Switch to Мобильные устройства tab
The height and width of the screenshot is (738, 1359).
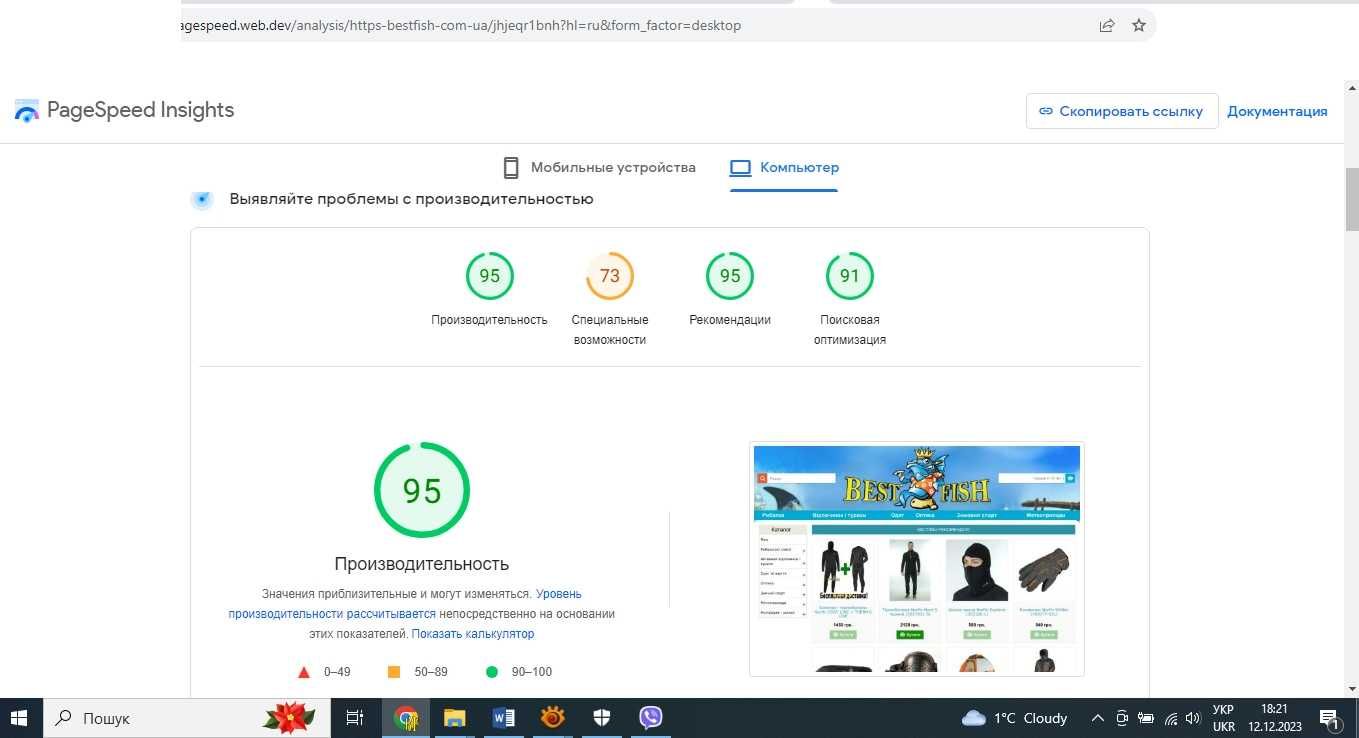click(x=599, y=167)
